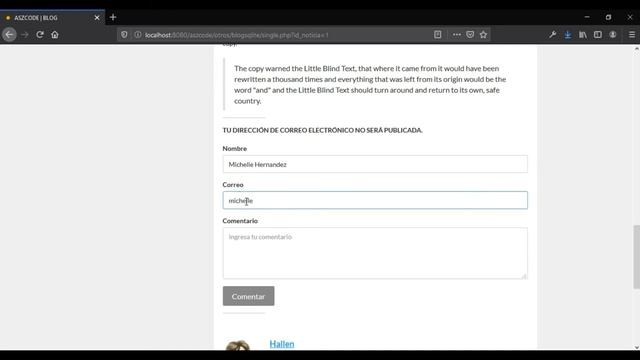Click the Comentario textarea resize handle

[x=524, y=276]
